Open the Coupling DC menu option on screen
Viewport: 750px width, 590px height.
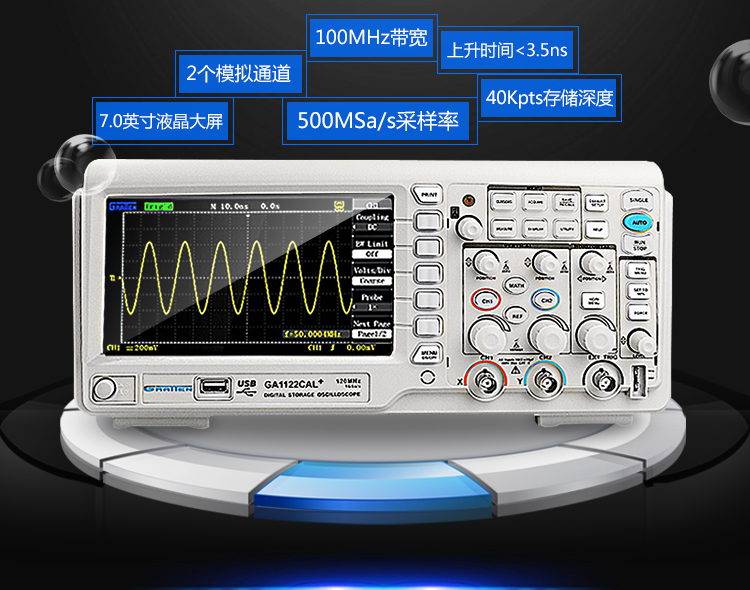point(372,222)
